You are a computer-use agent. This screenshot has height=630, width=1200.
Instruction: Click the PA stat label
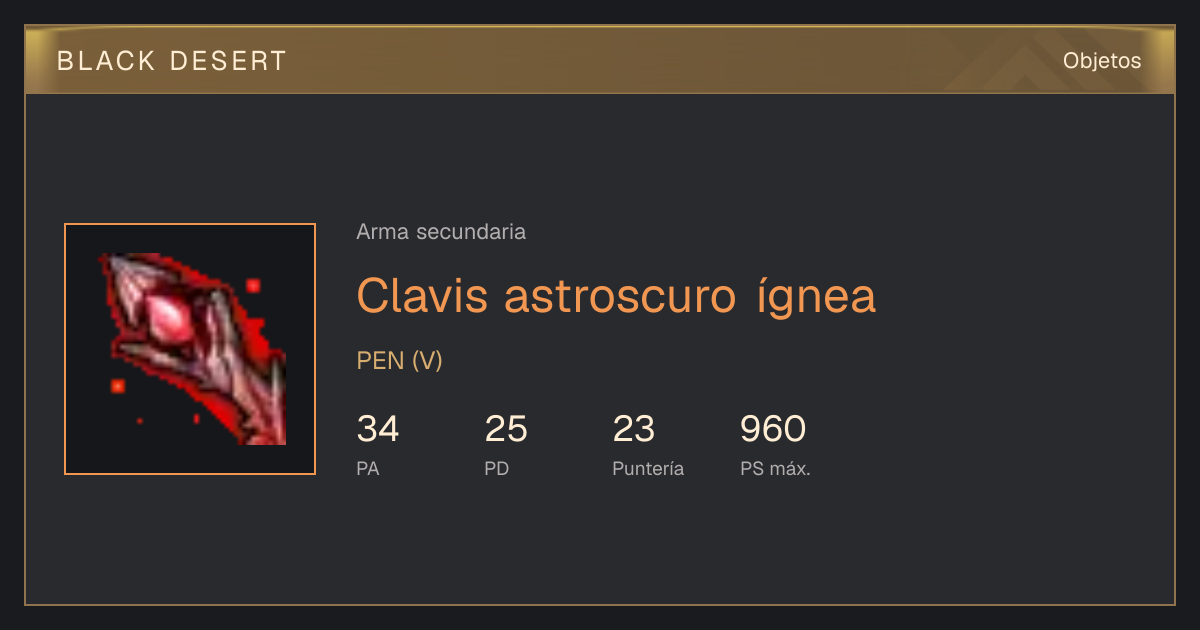coord(368,468)
